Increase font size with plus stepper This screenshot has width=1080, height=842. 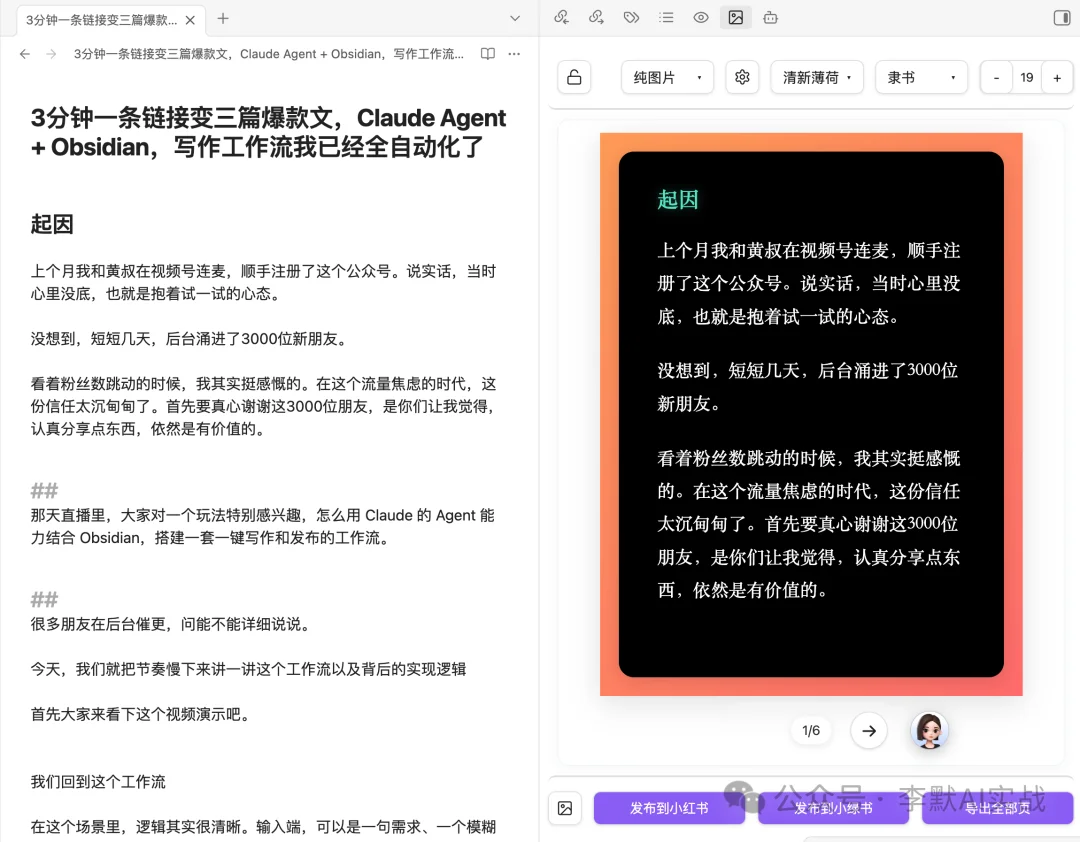(x=1057, y=77)
